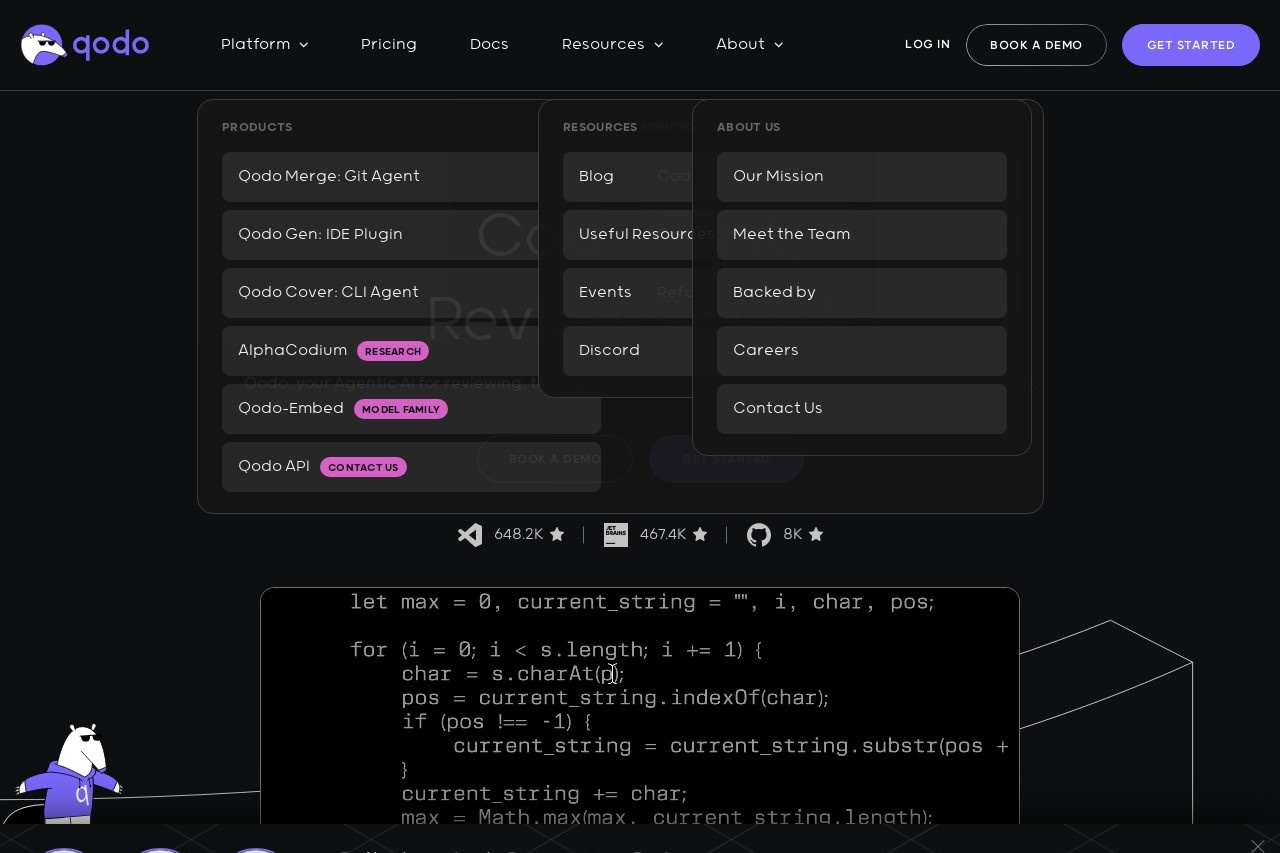This screenshot has height=853, width=1280.
Task: Click the Qodo logo in header
Action: pos(85,45)
